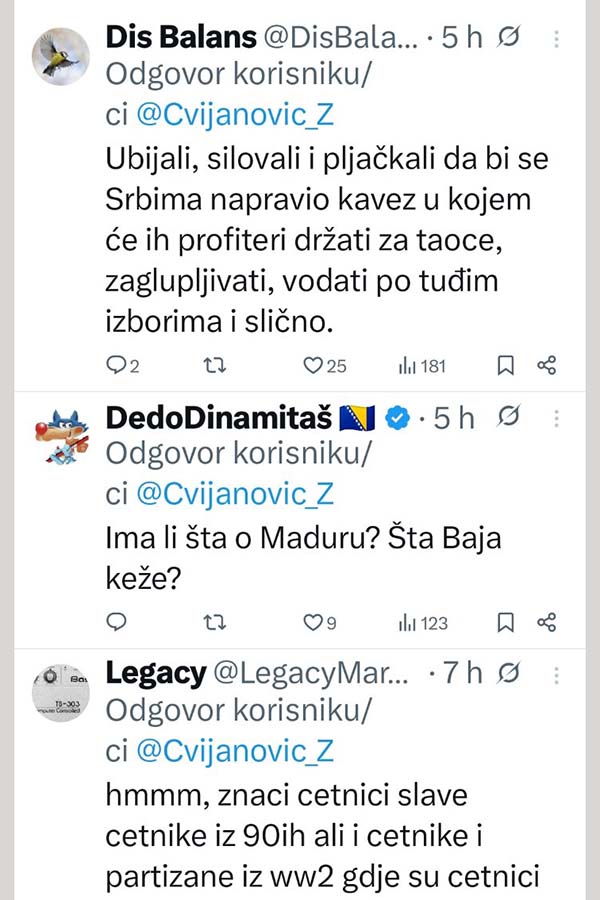Screen dimensions: 600x900
Task: View analytics showing 123 views
Action: [423, 623]
